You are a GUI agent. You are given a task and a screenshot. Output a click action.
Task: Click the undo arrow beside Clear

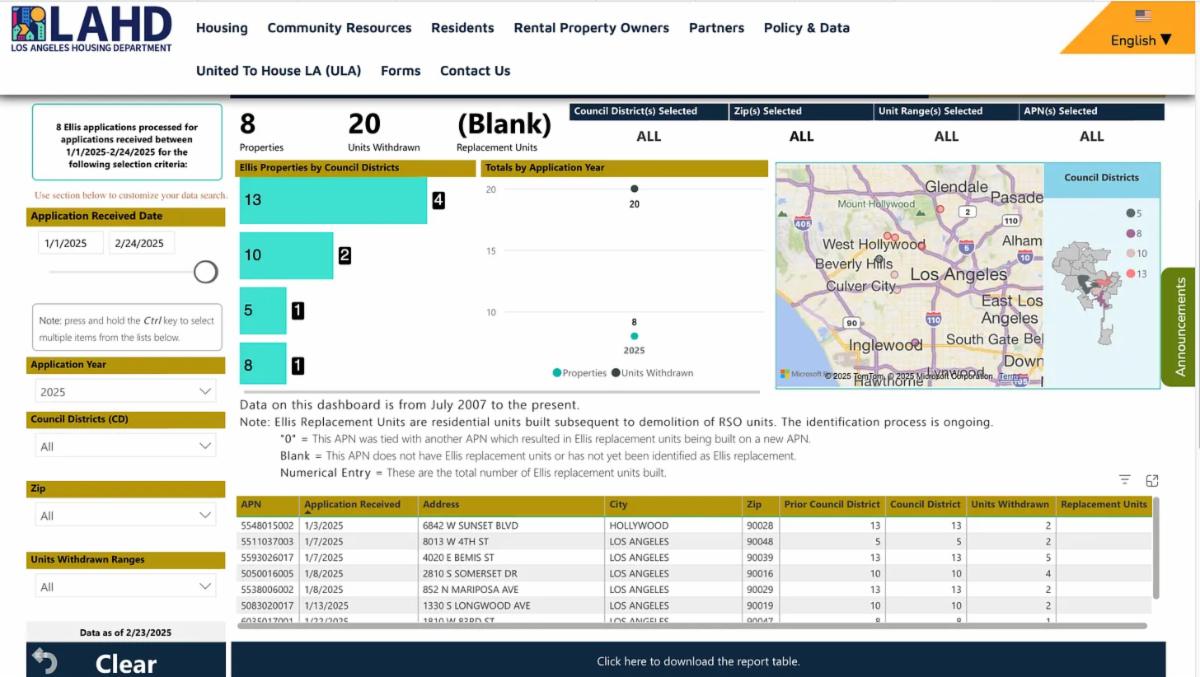(x=45, y=661)
